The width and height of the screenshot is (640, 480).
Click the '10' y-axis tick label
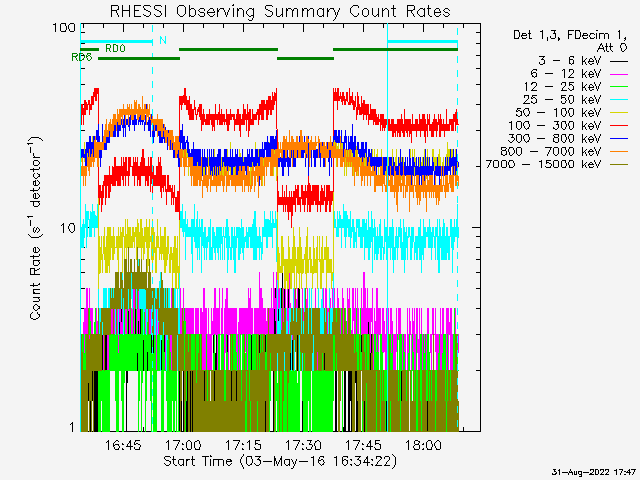pos(68,228)
